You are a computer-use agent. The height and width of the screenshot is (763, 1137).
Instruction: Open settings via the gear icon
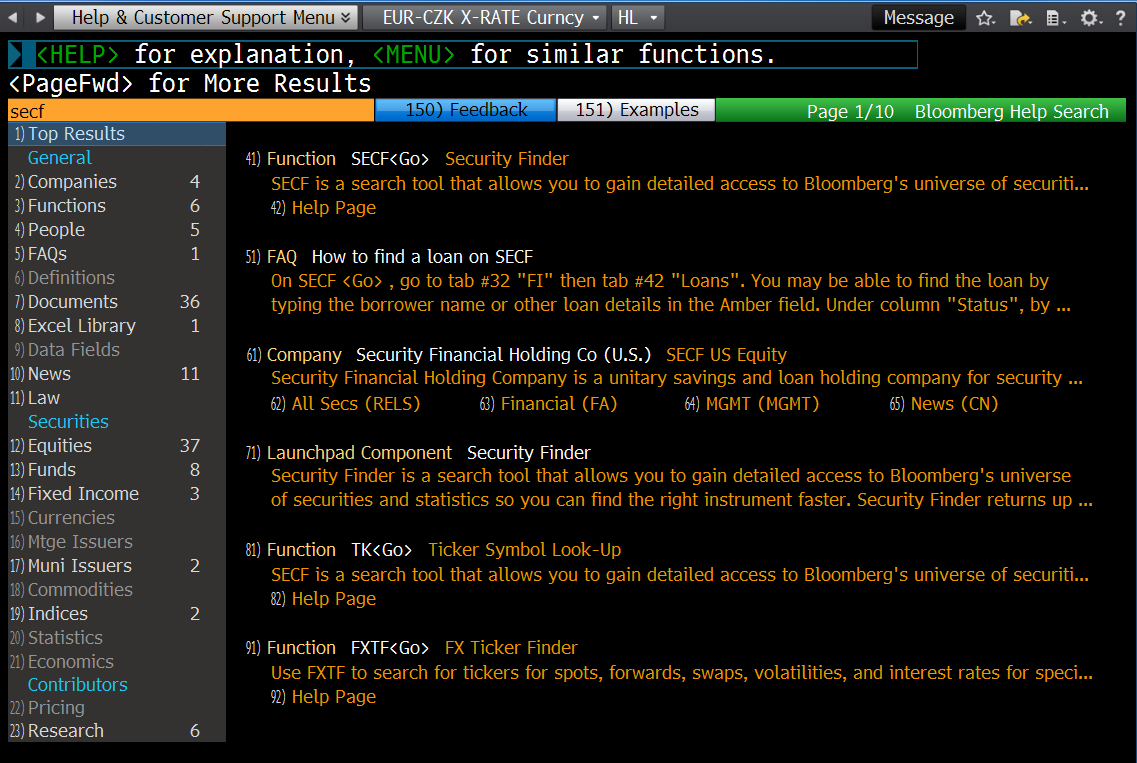(1089, 17)
